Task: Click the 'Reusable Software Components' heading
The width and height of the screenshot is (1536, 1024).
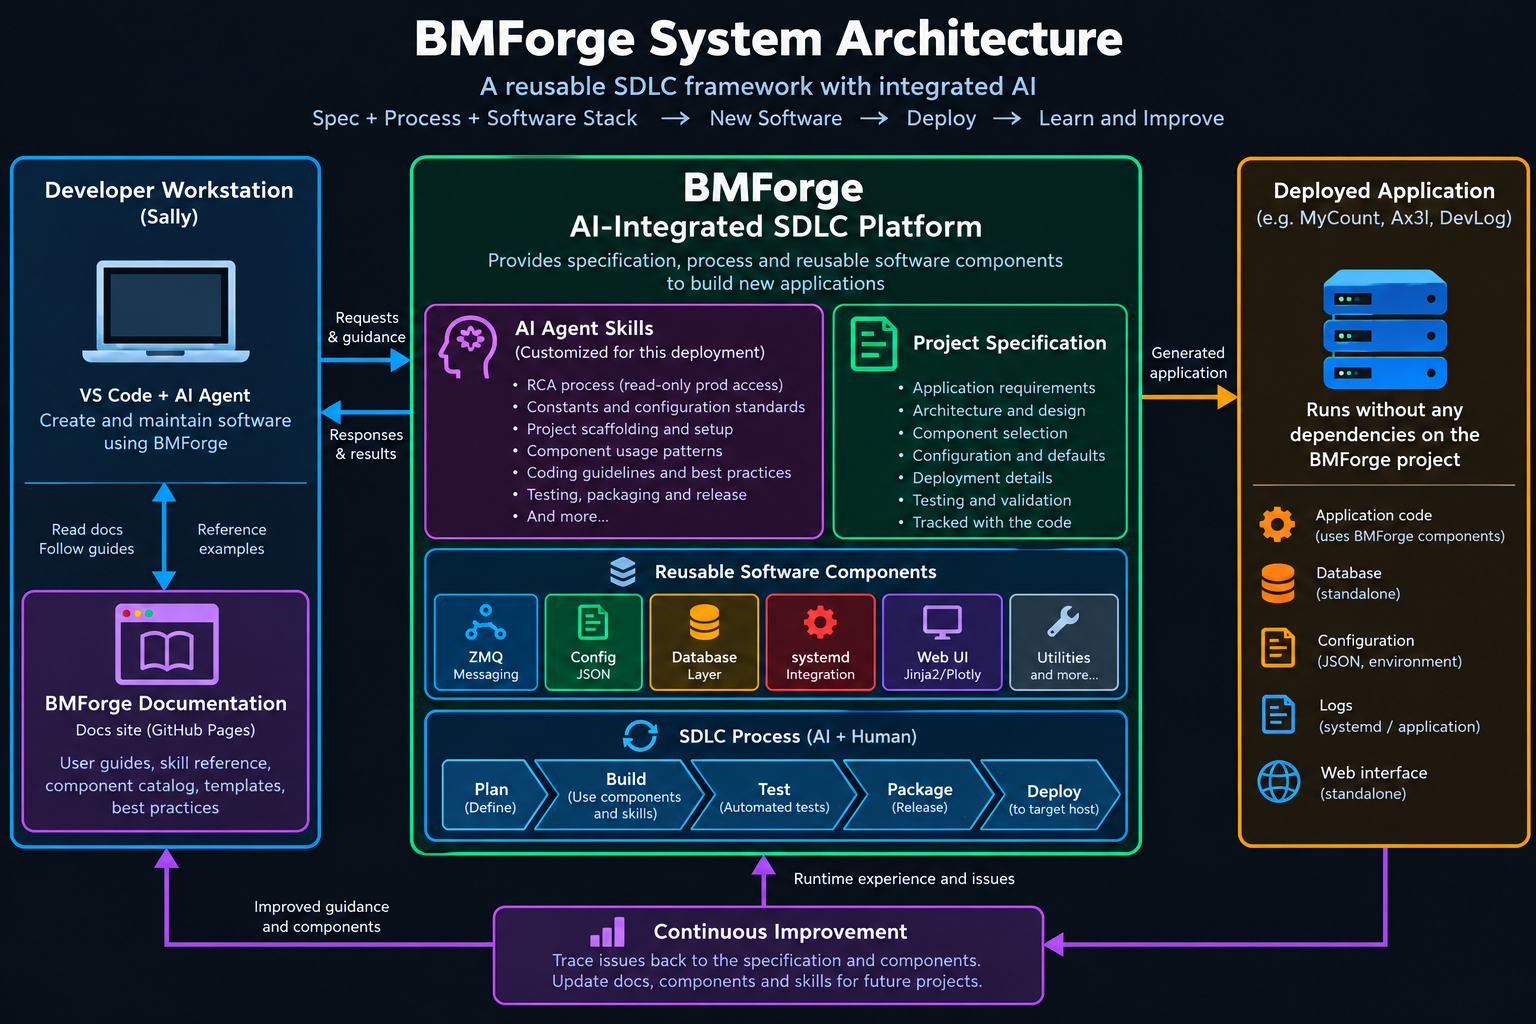Action: coord(796,572)
